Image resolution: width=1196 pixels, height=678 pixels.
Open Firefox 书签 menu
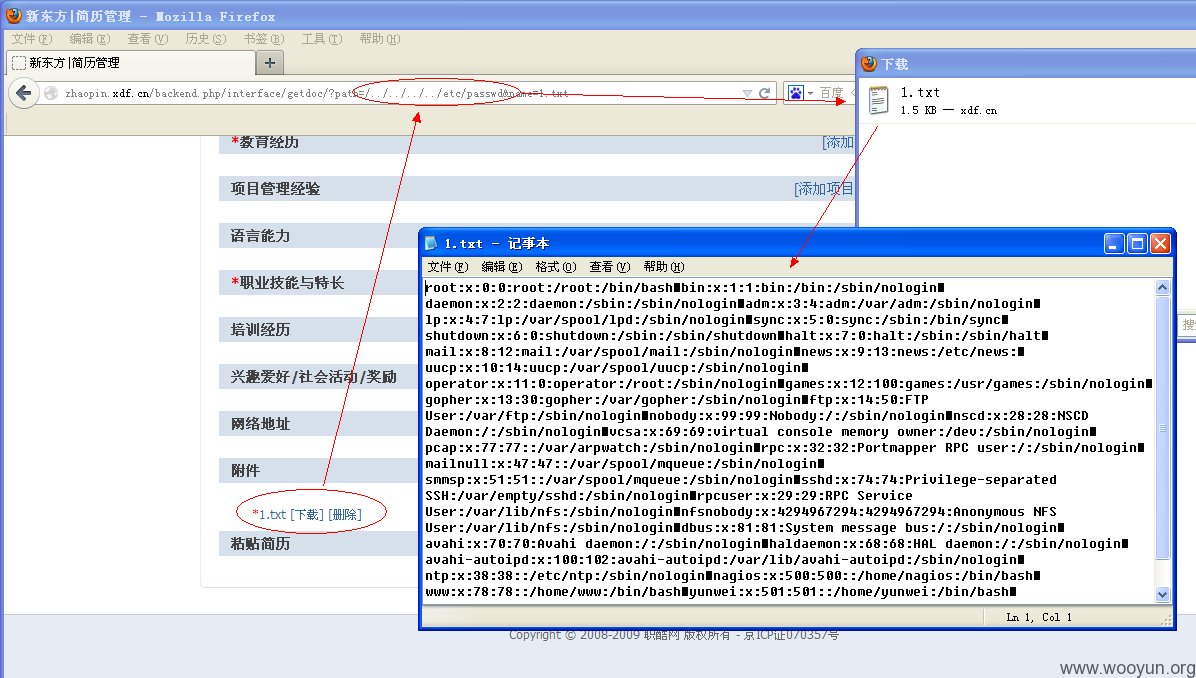click(x=263, y=38)
